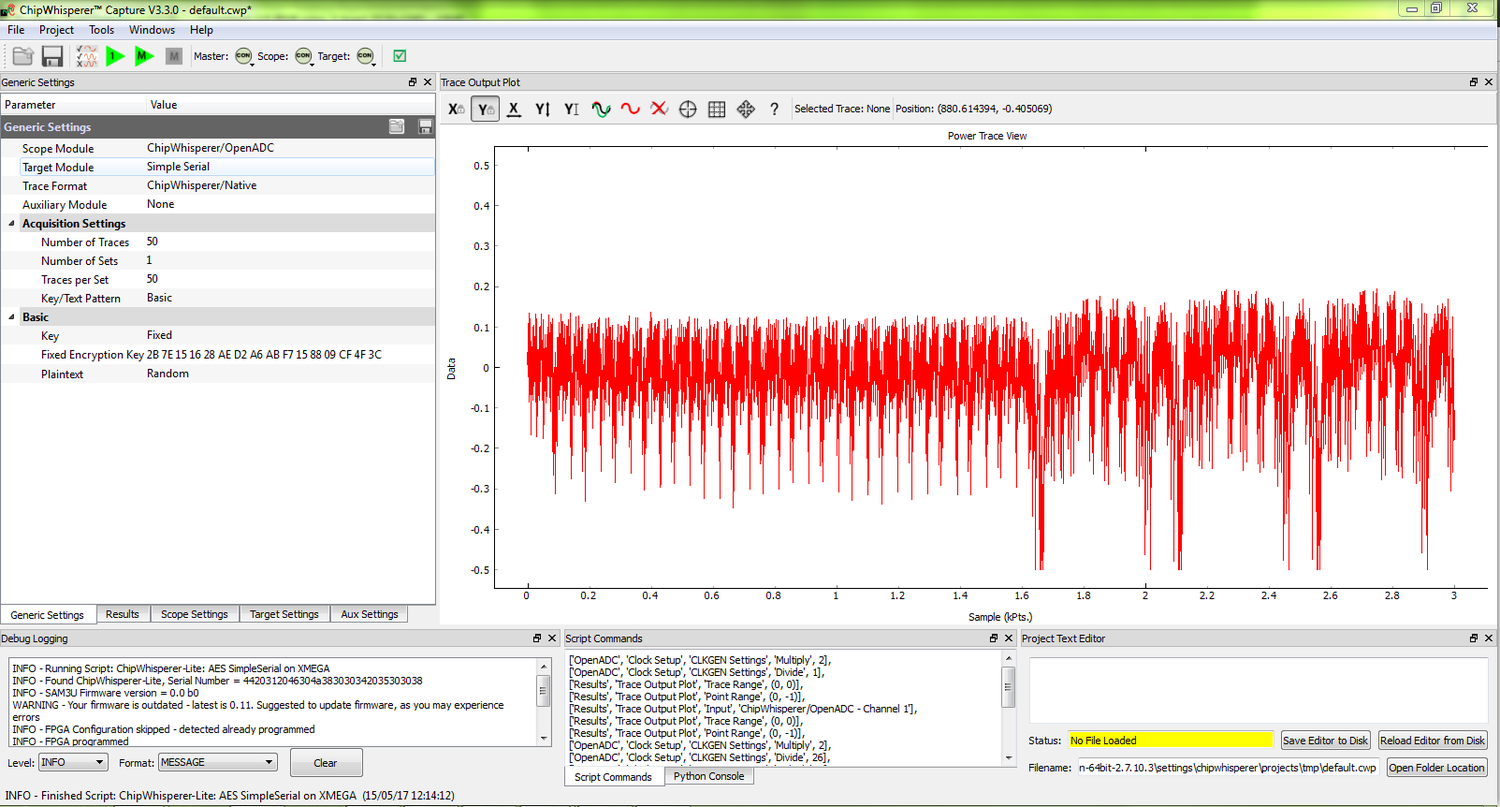1500x807 pixels.
Task: Enable the X-axis autorange toggle
Action: 514,109
